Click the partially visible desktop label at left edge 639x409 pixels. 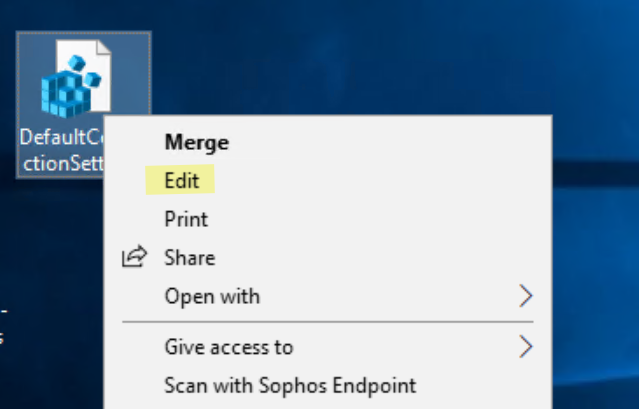click(3, 325)
